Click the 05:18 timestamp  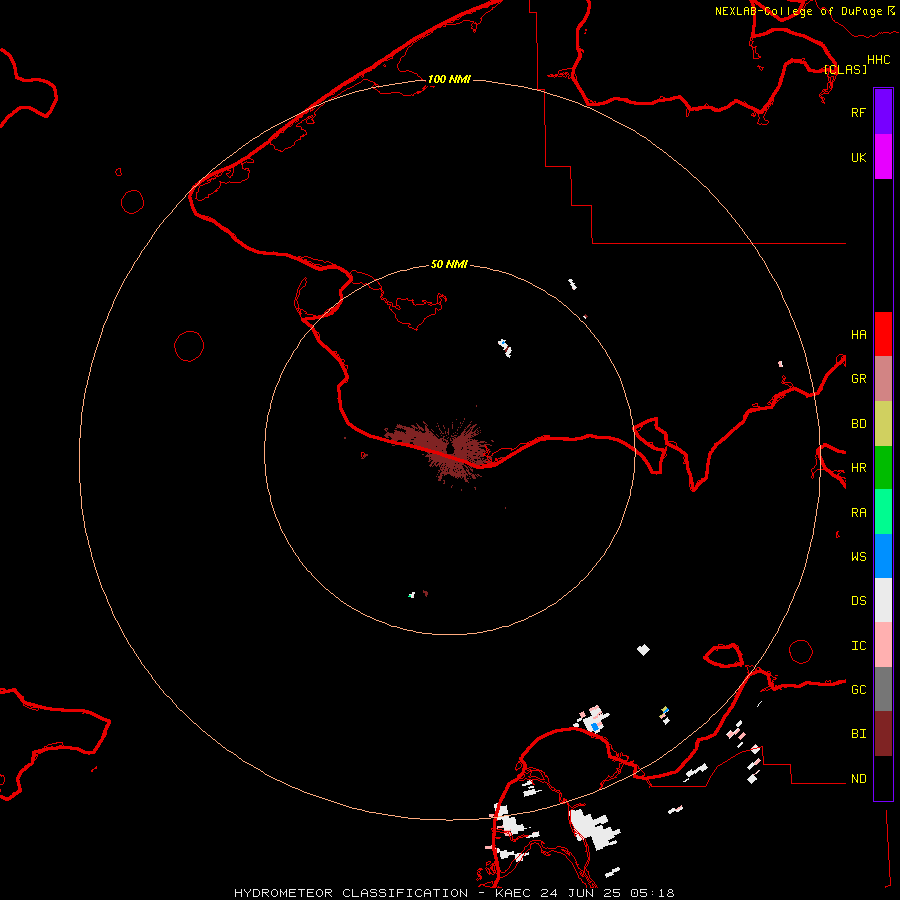click(x=651, y=893)
